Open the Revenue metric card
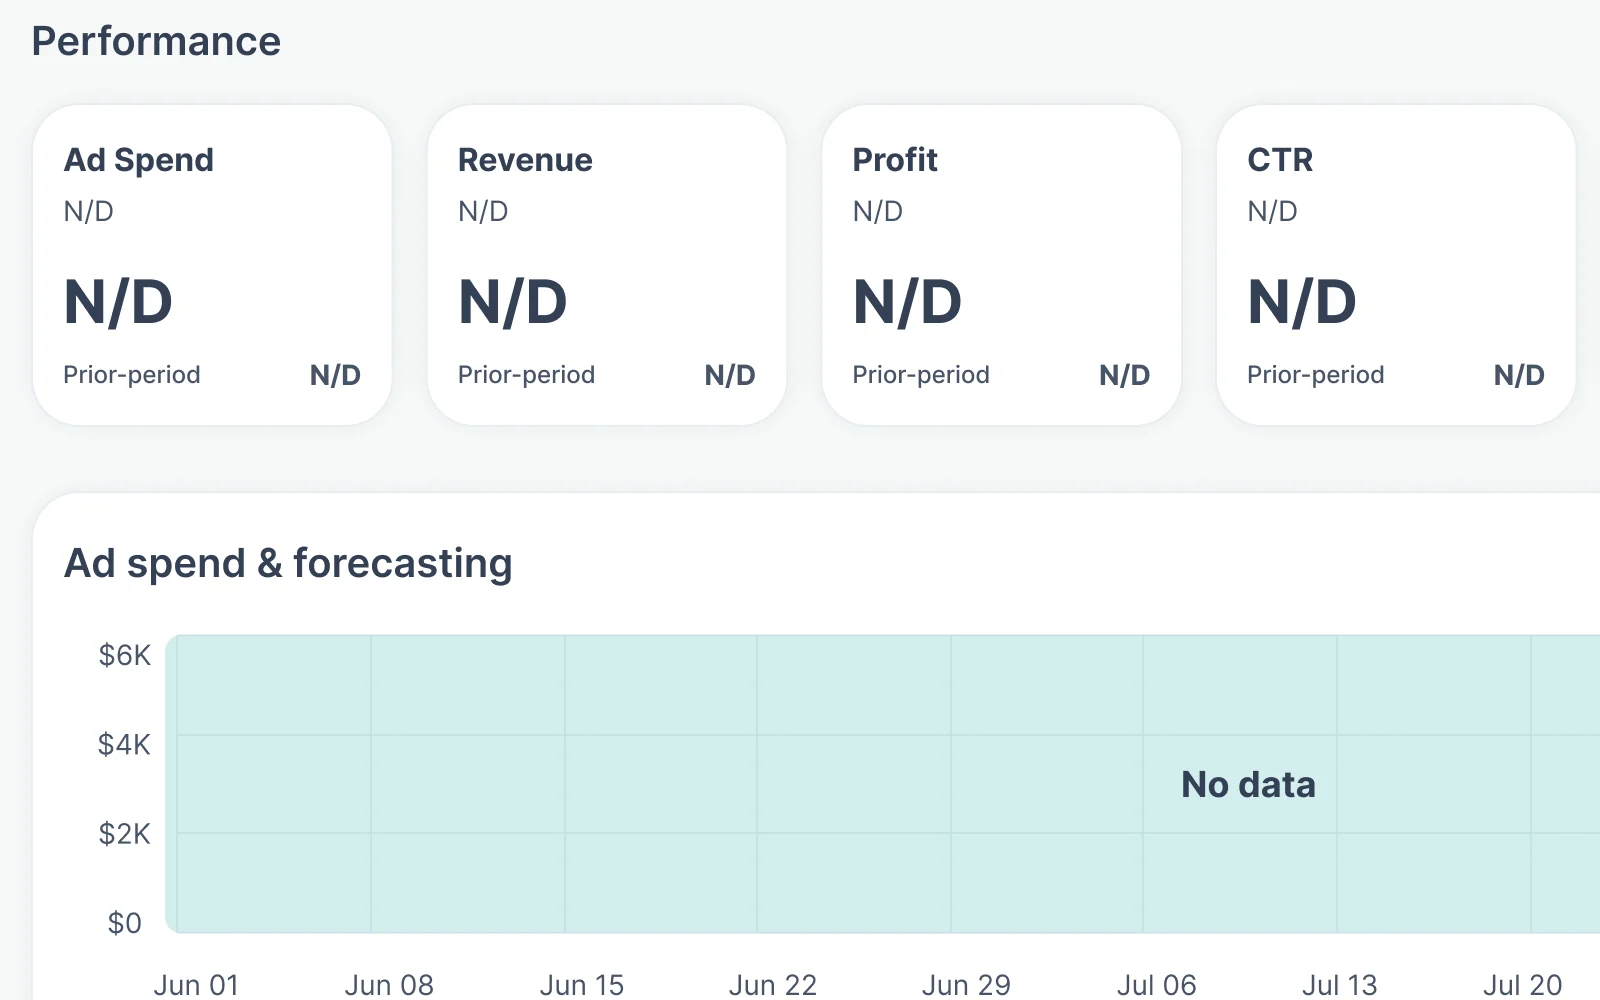The image size is (1600, 1000). tap(607, 265)
